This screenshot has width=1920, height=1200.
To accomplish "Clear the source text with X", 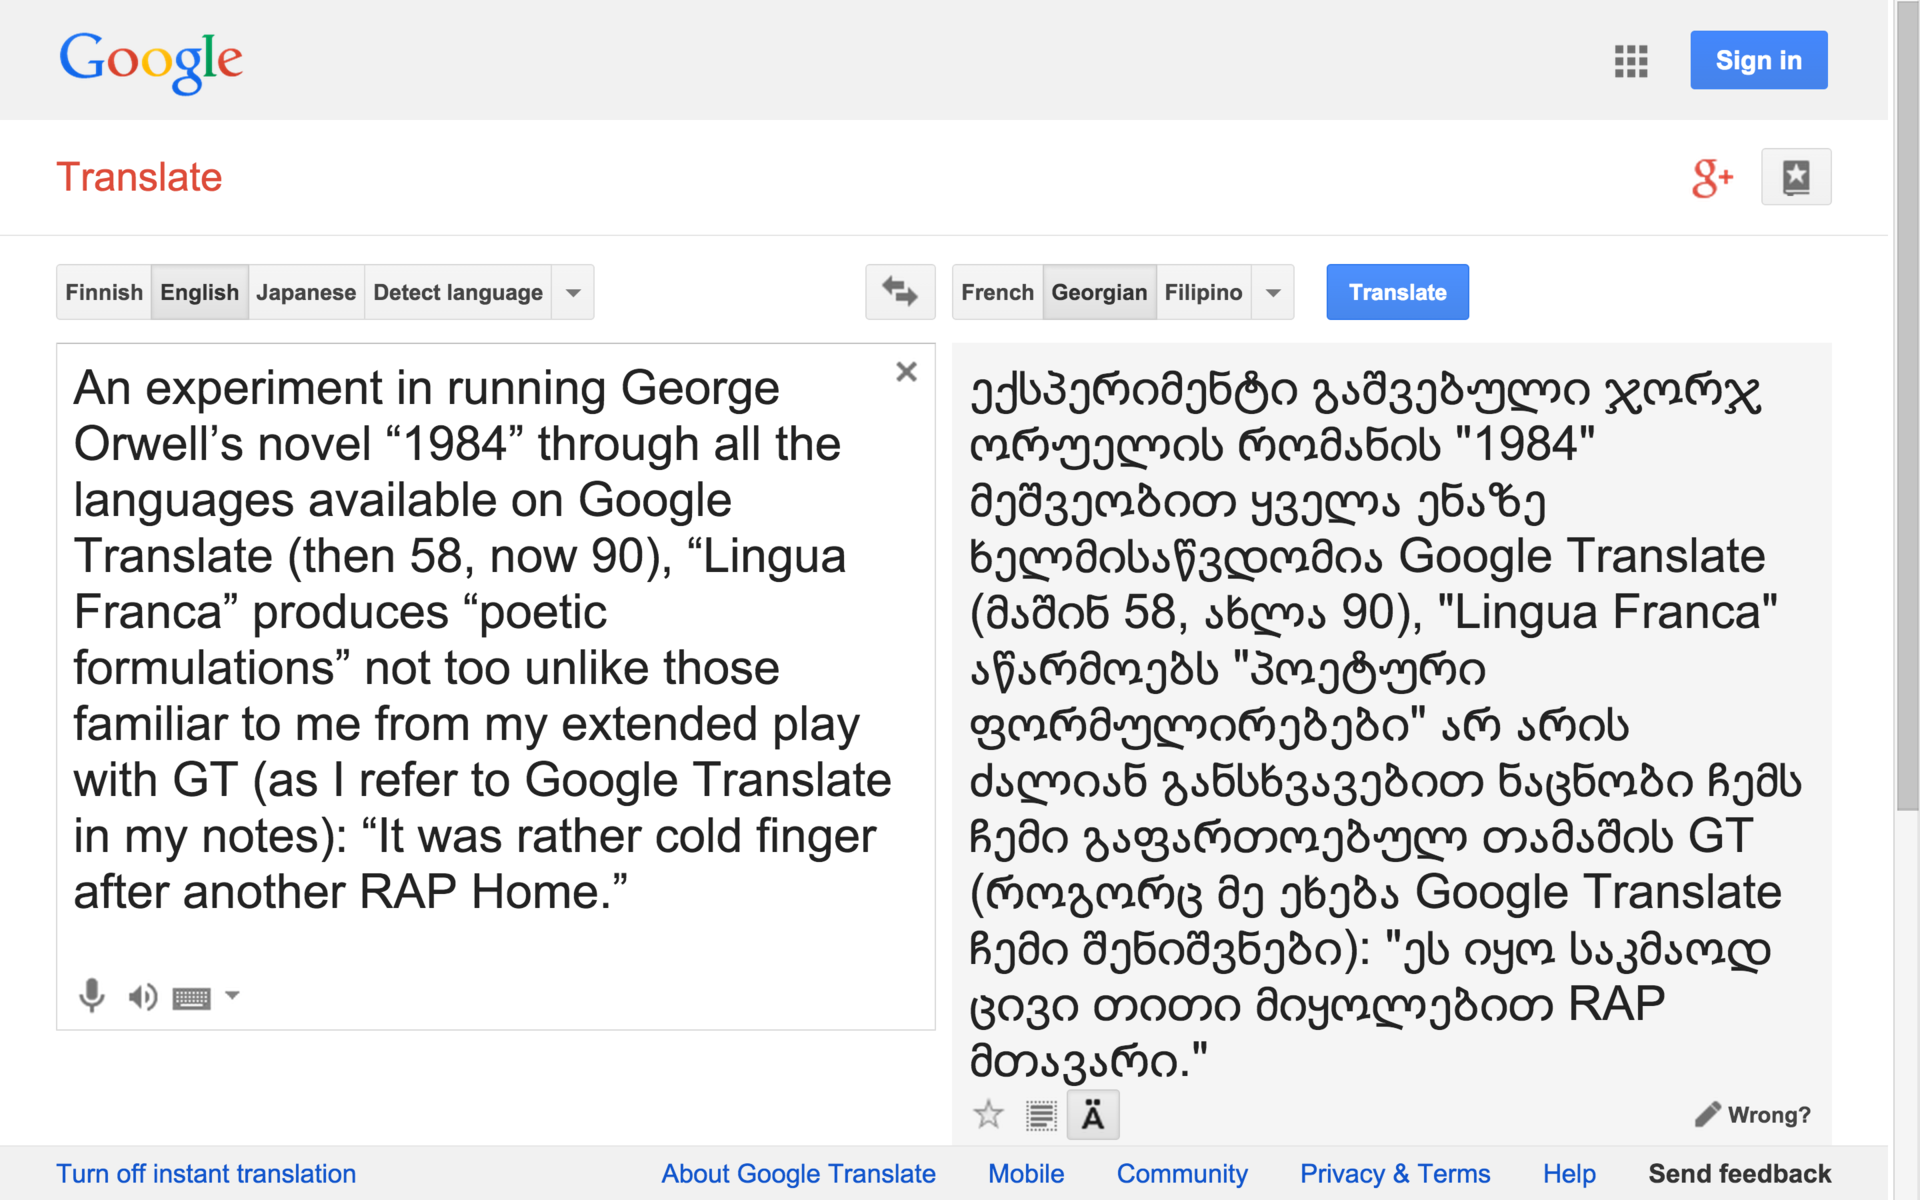I will point(906,372).
